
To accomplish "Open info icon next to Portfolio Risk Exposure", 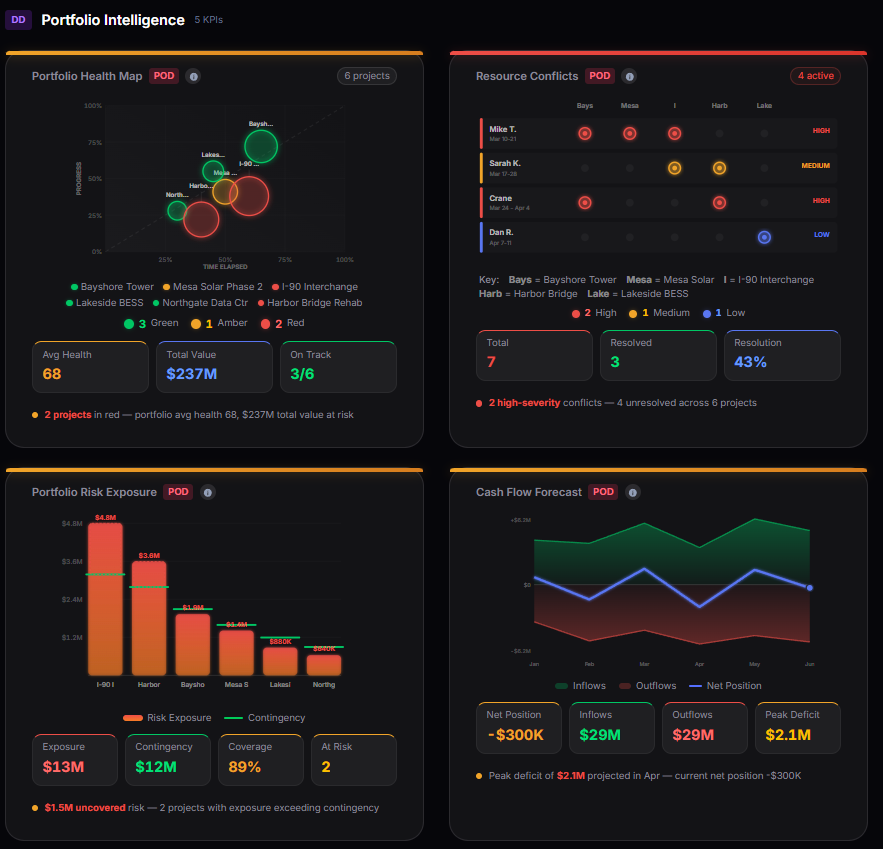I will point(208,493).
